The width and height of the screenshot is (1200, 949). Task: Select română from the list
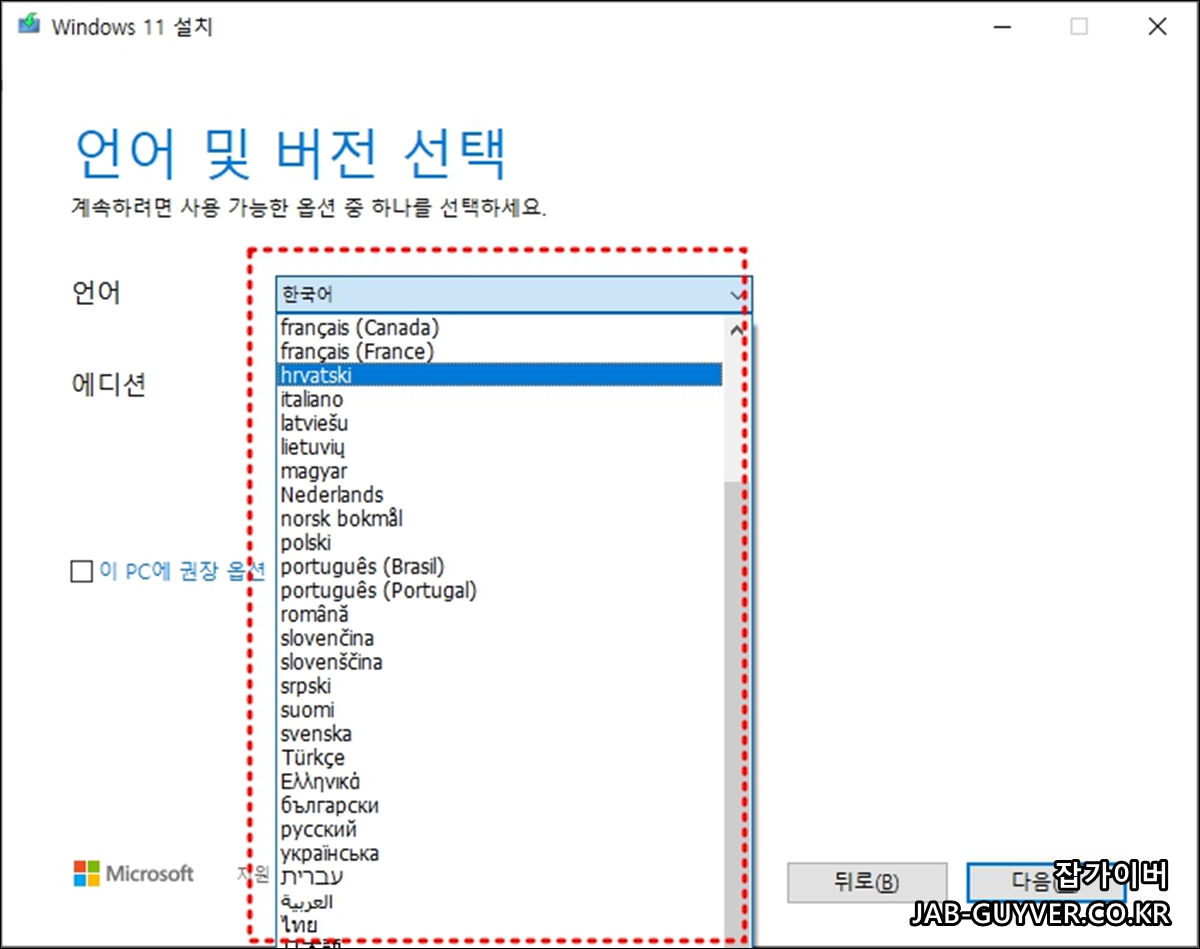pyautogui.click(x=500, y=615)
